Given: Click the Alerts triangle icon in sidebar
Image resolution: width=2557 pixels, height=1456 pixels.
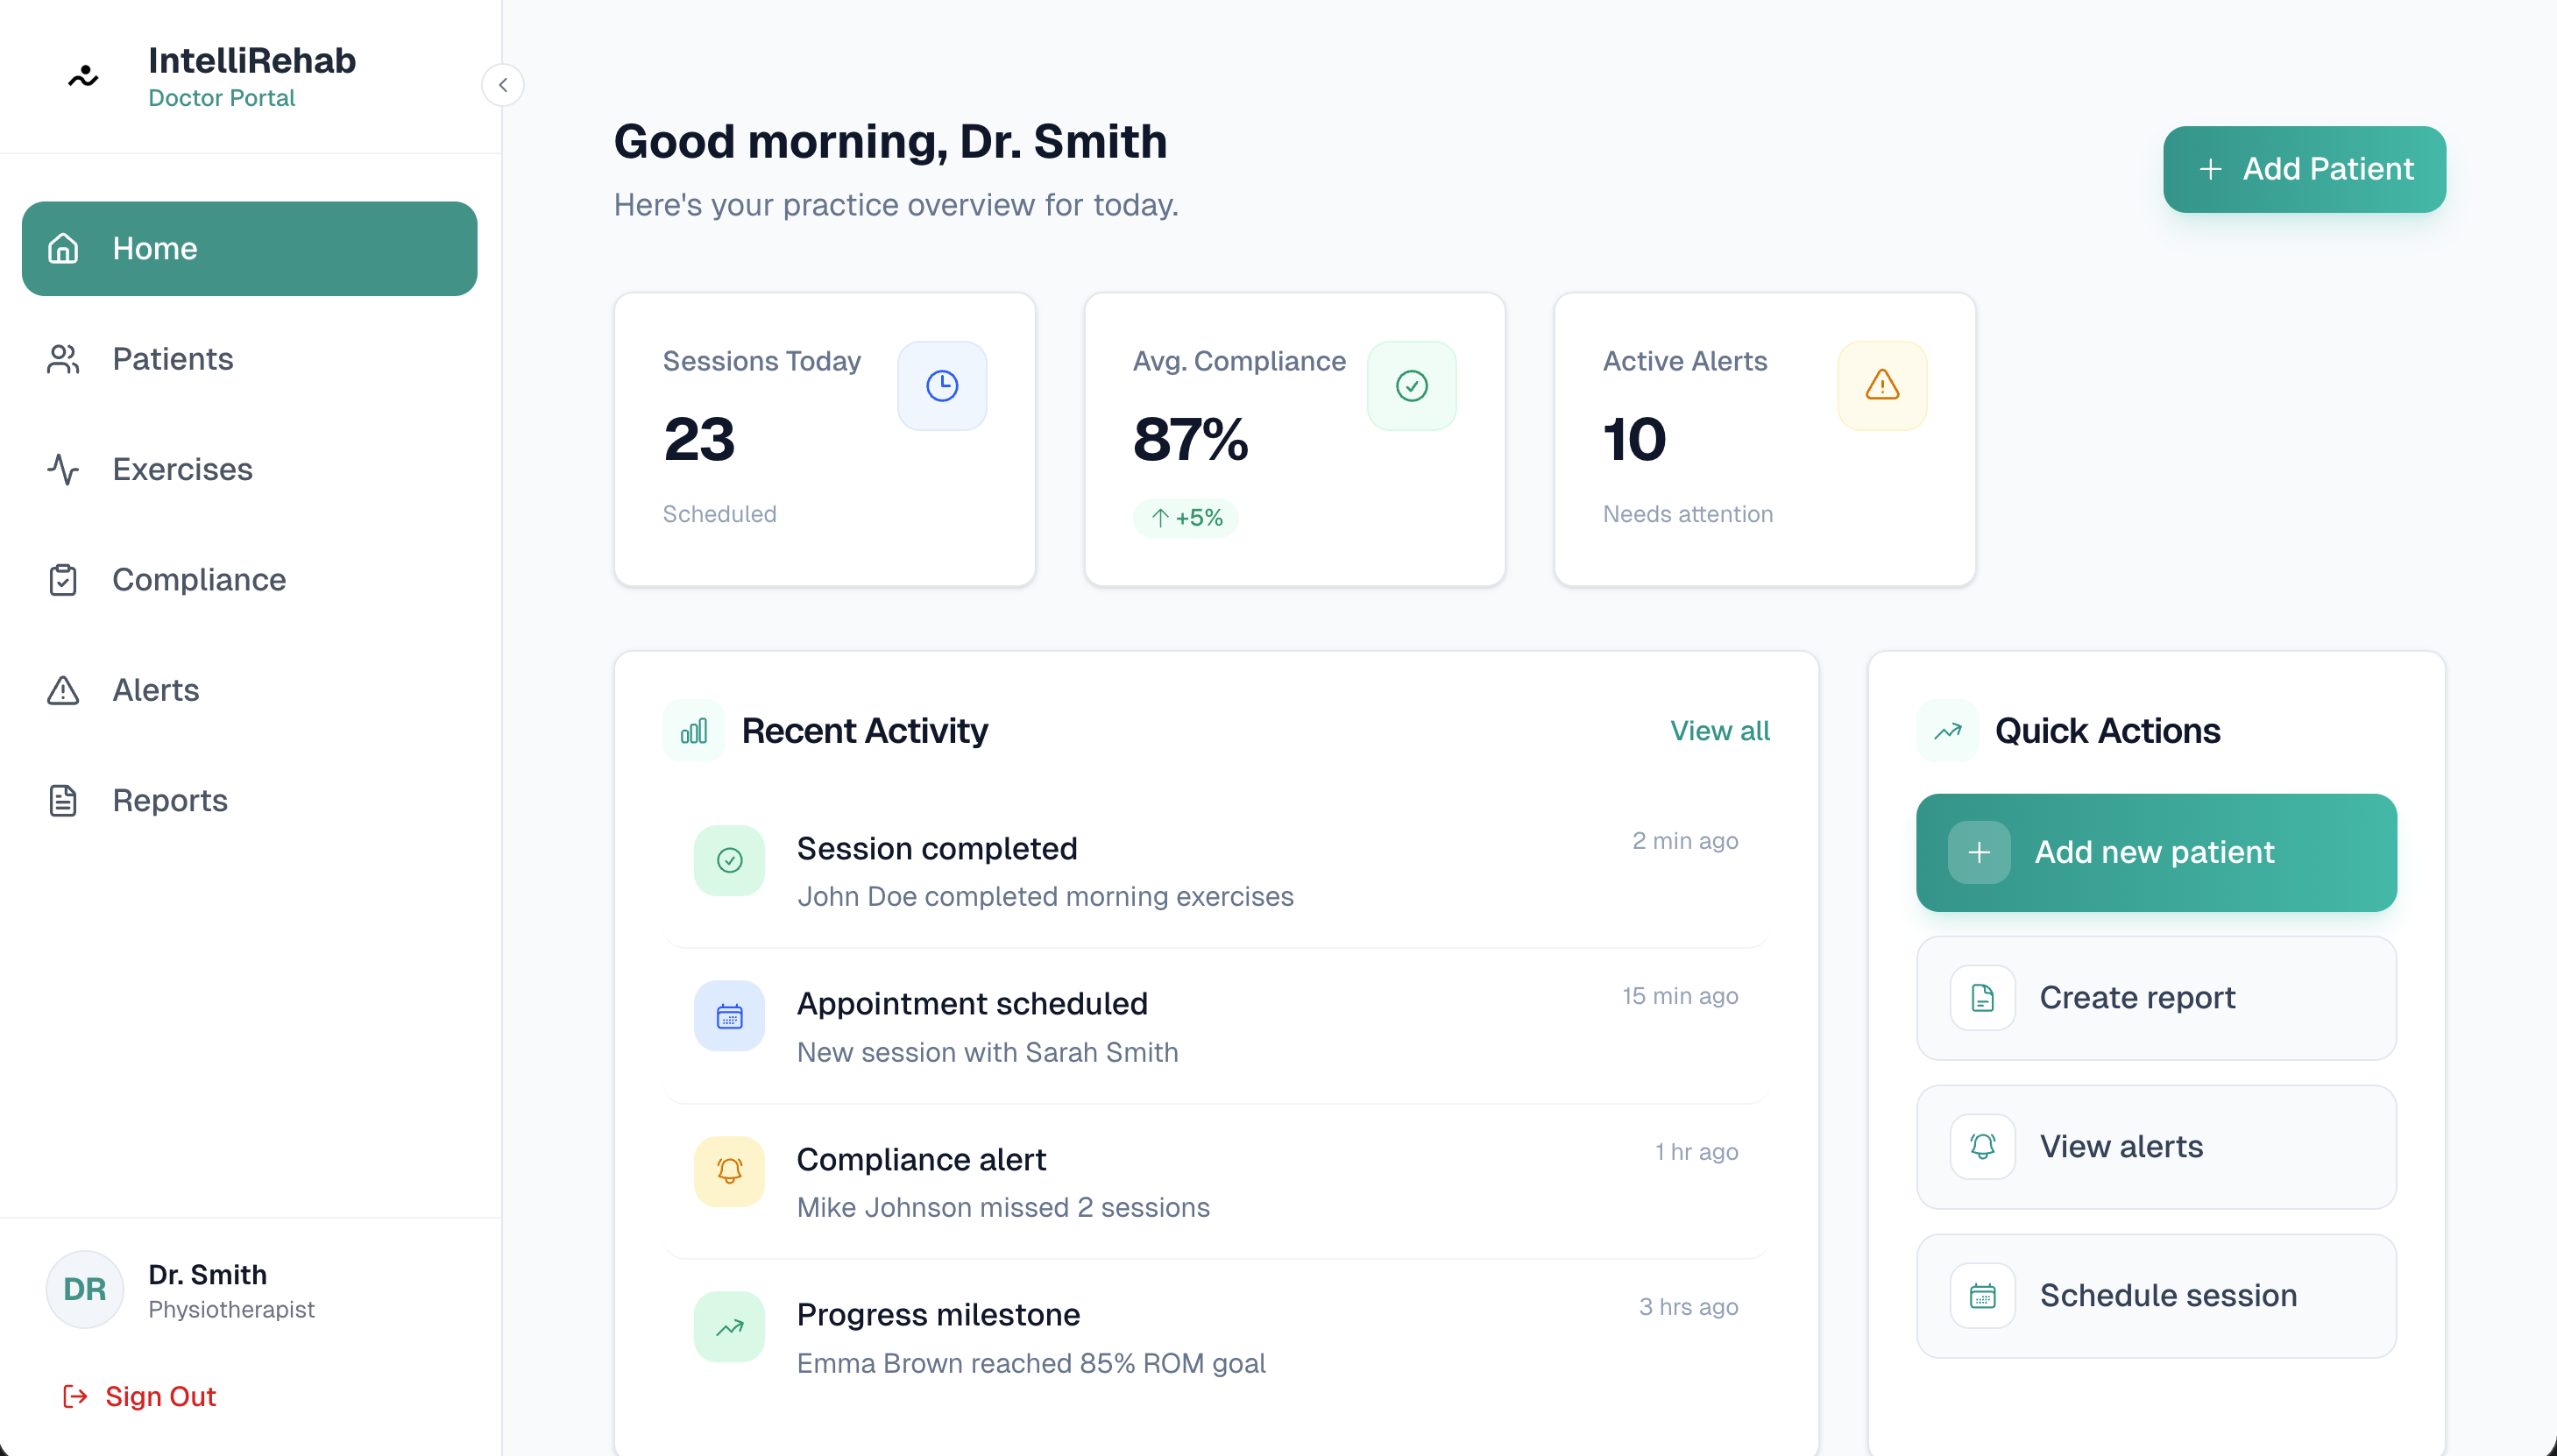Looking at the screenshot, I should pos(63,690).
